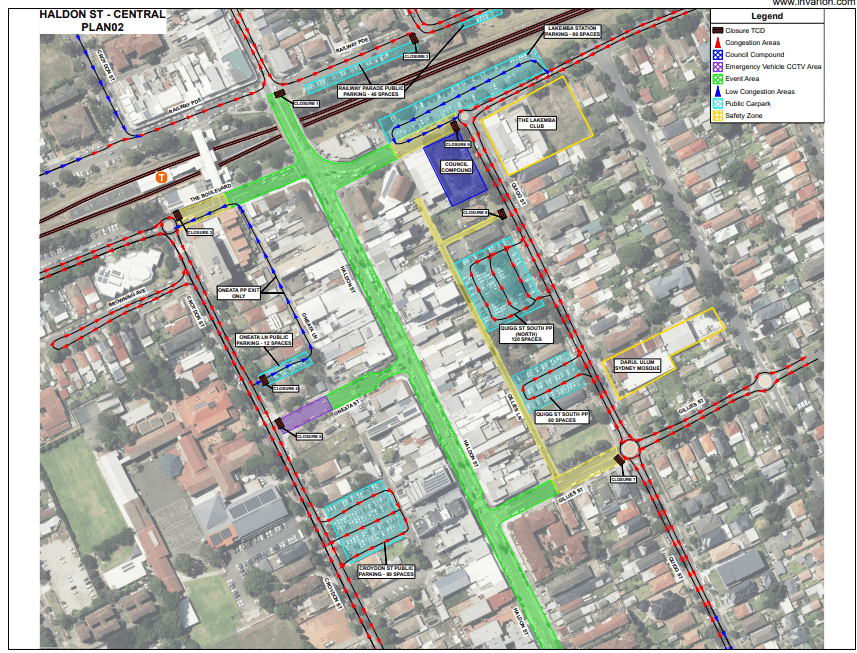Click the Council Compound label on map

click(456, 168)
